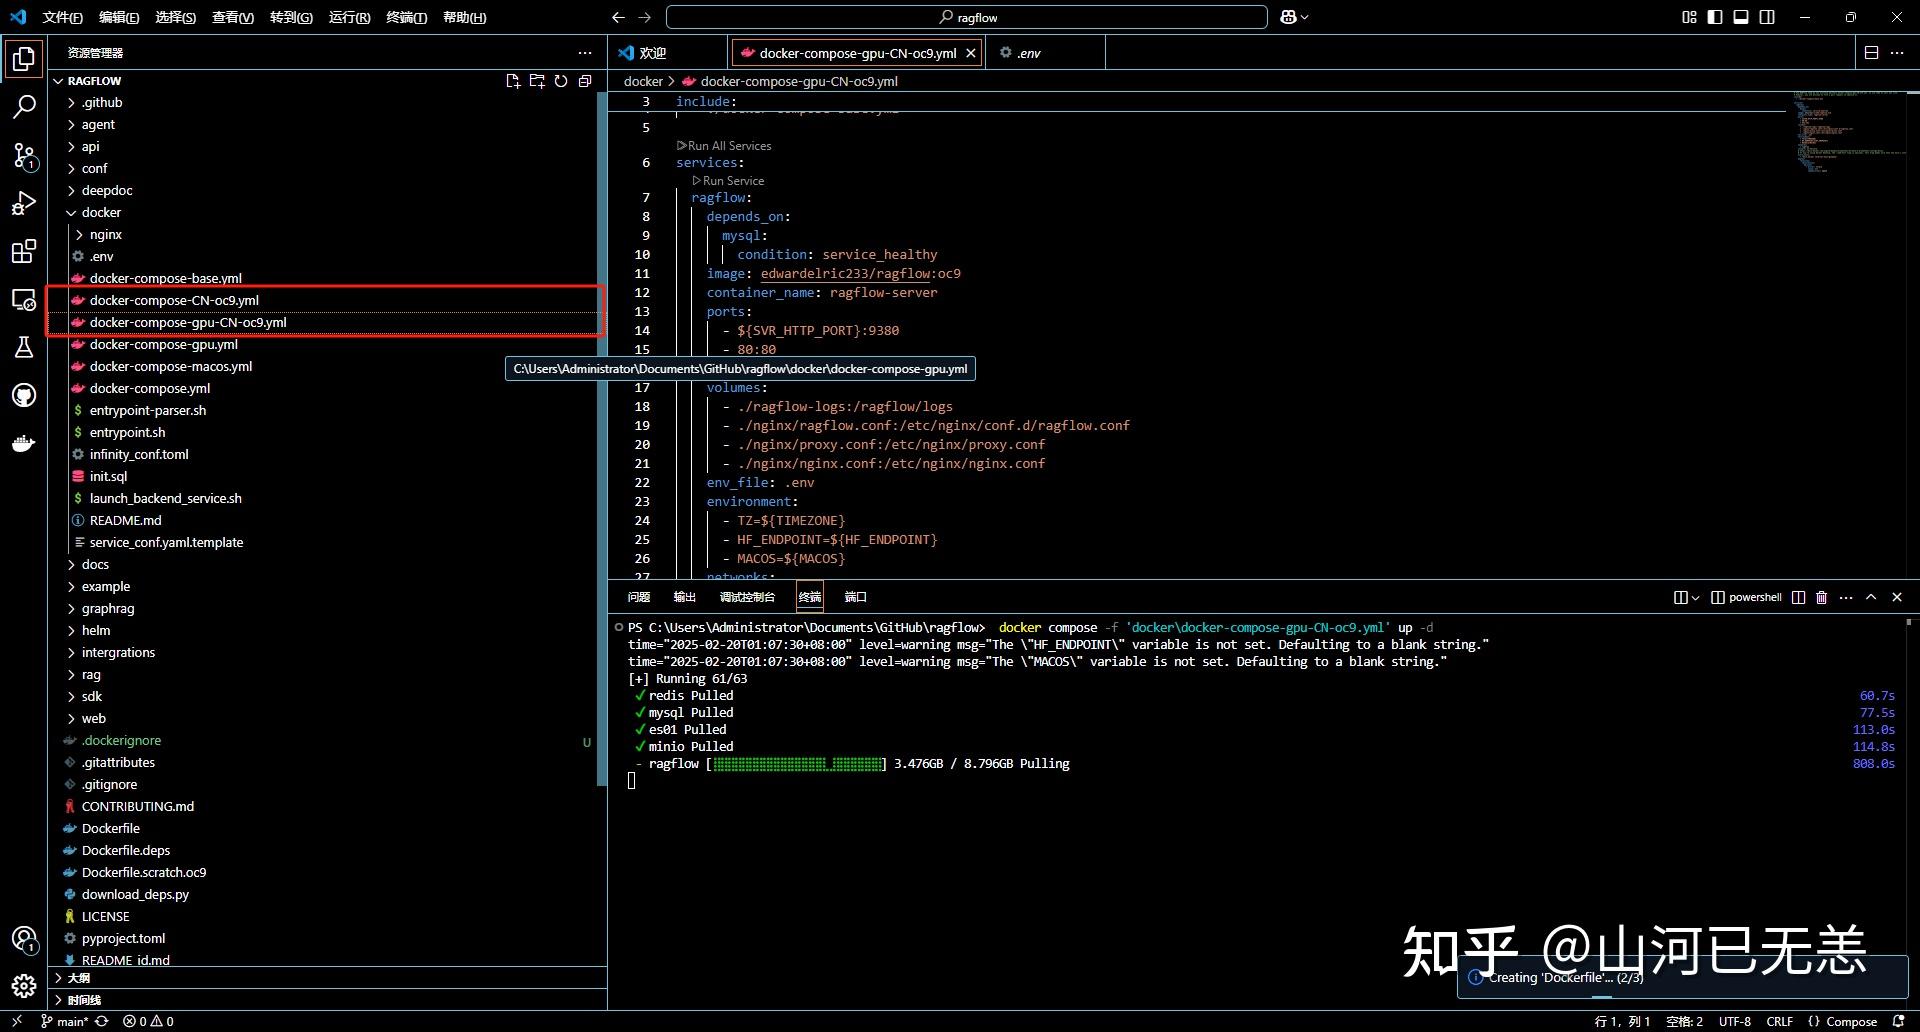Create a new file in RAGFLOW explorer

click(x=513, y=81)
